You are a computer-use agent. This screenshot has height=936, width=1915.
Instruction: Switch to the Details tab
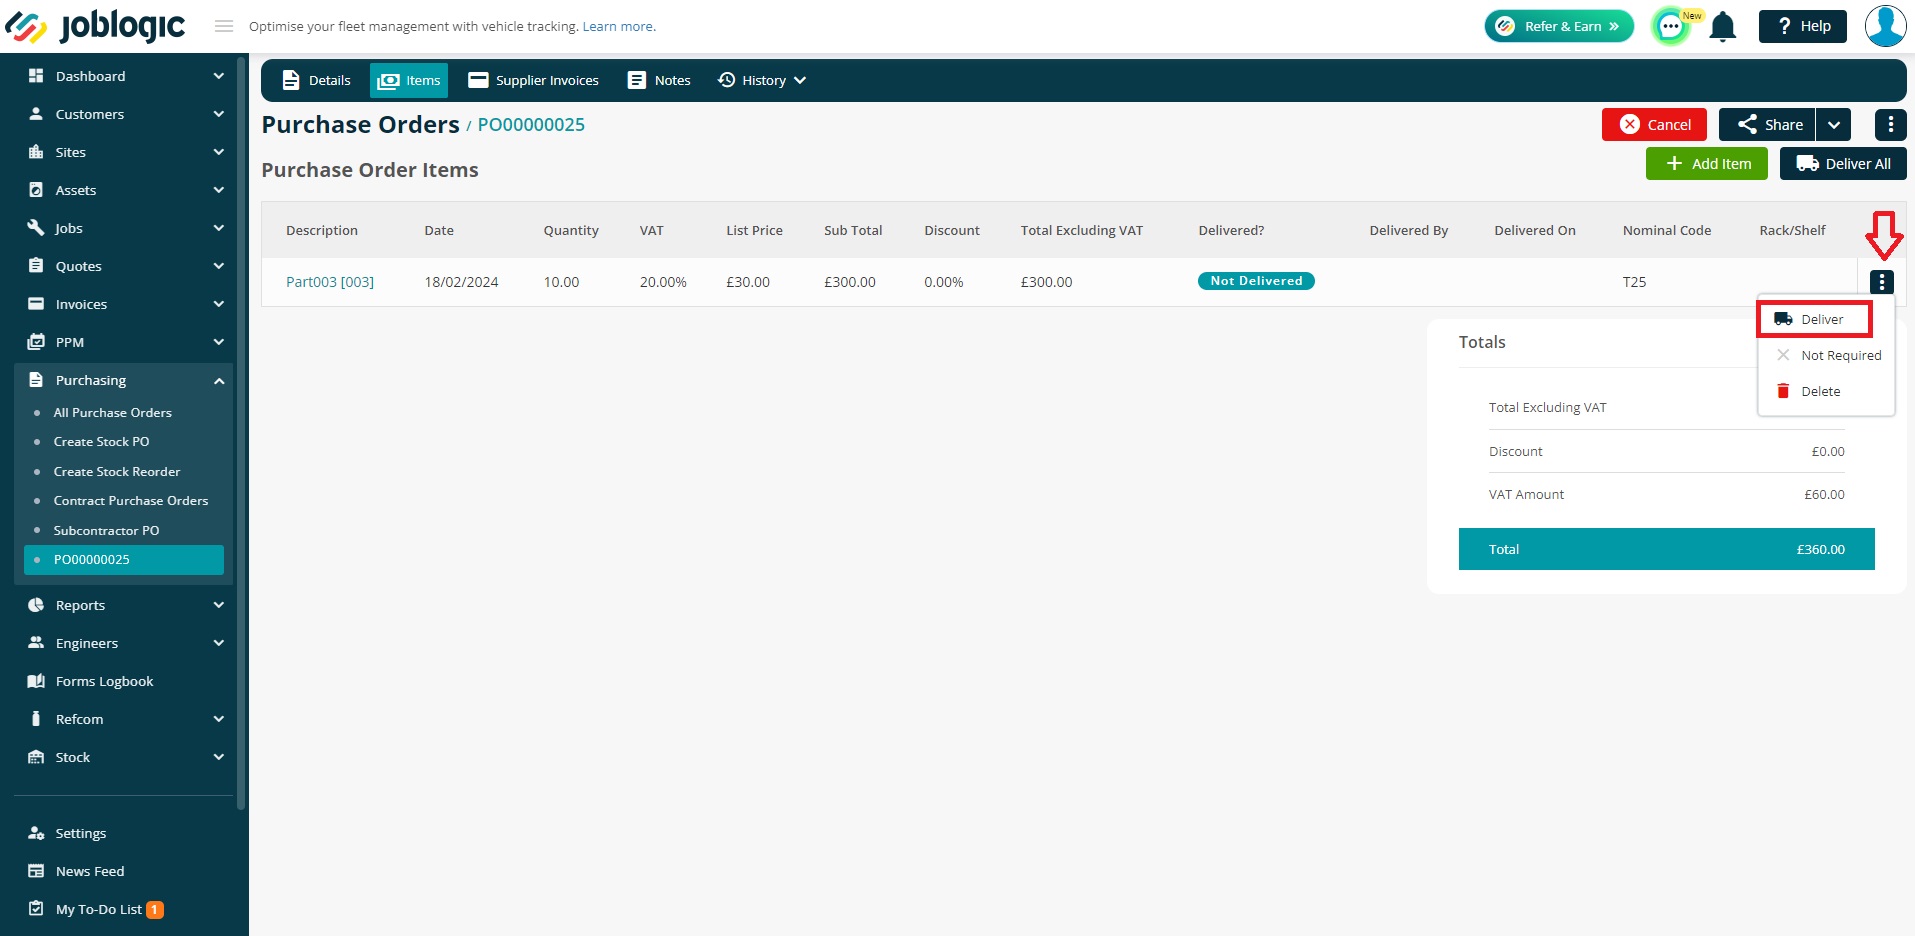316,80
